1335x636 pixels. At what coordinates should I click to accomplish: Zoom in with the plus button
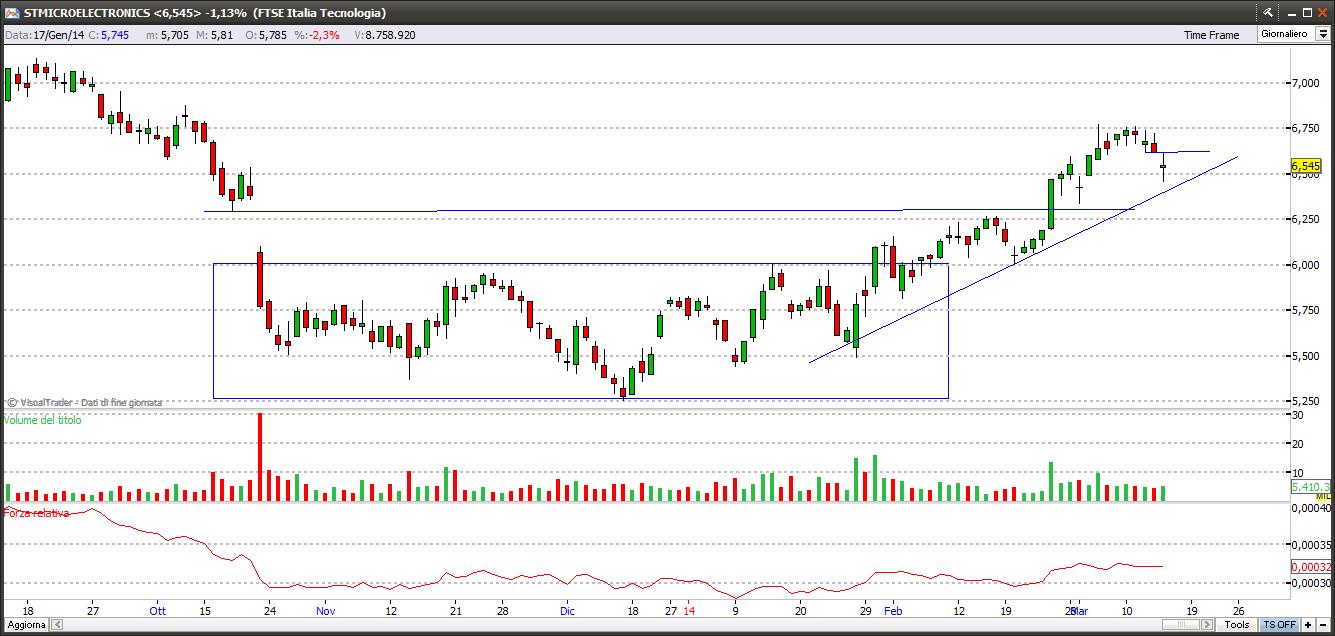tap(1308, 625)
